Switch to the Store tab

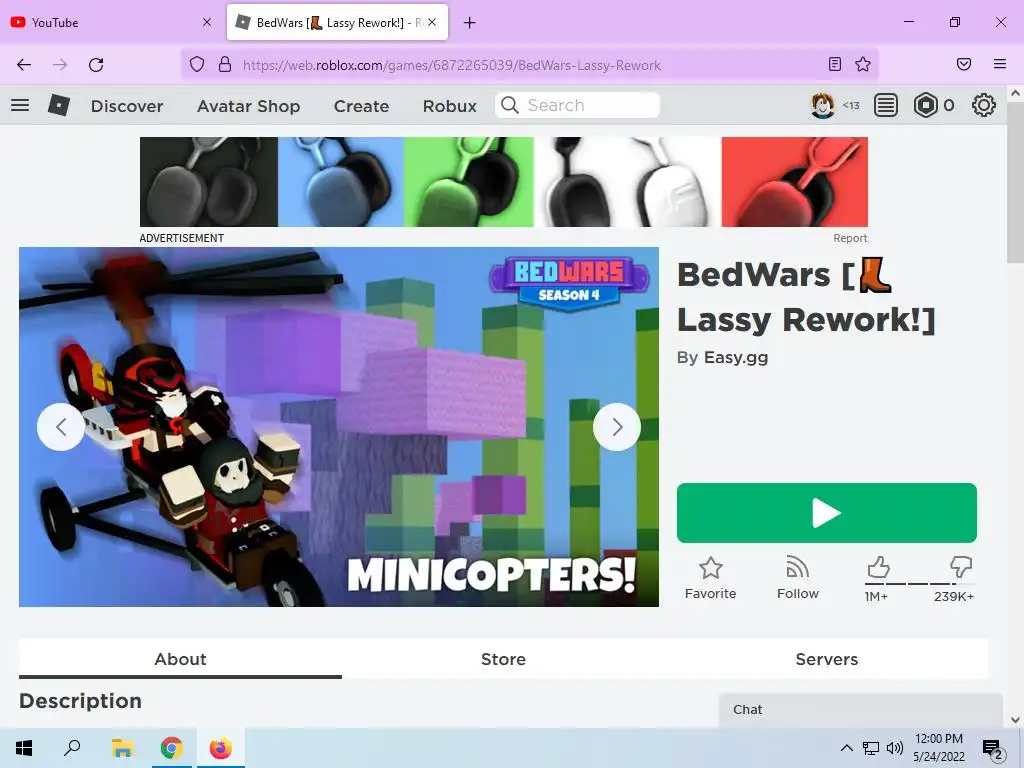pyautogui.click(x=503, y=659)
